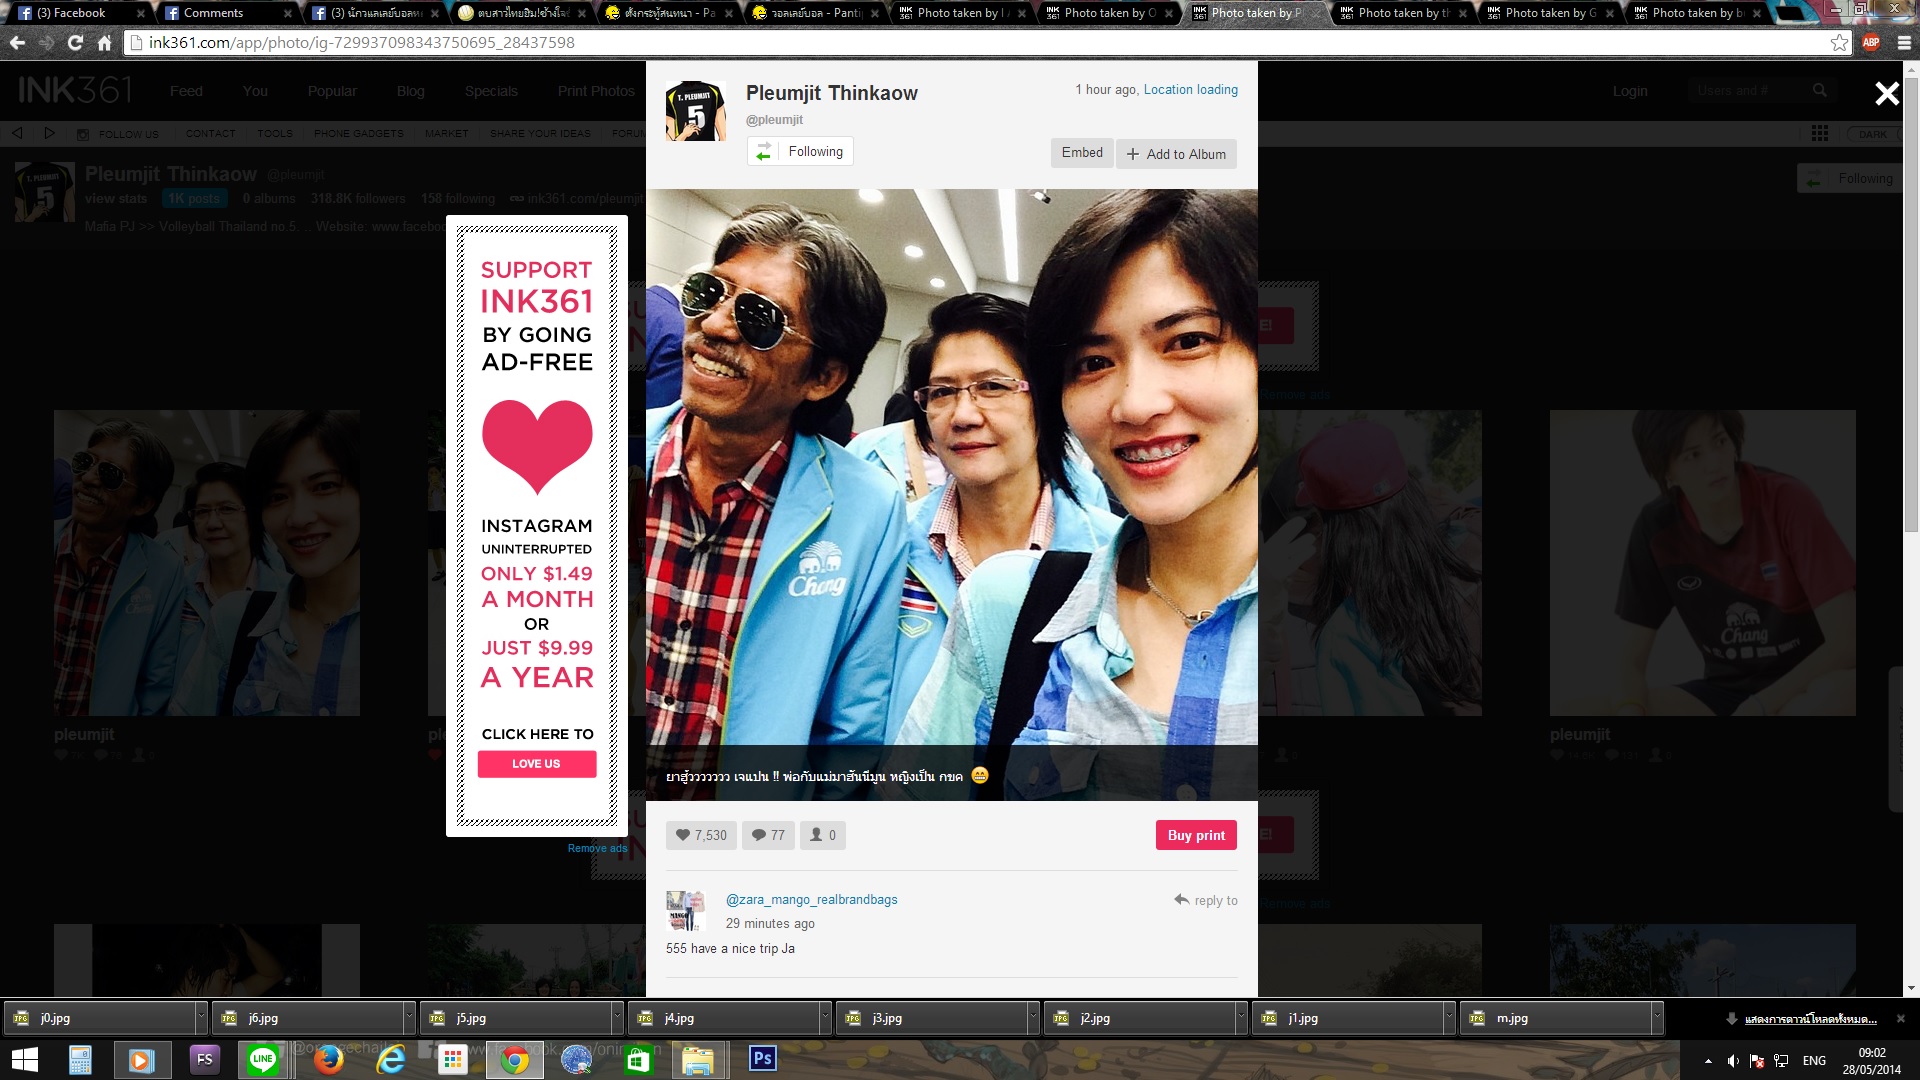Click the Buy print button
Image resolution: width=1920 pixels, height=1080 pixels.
pos(1196,835)
